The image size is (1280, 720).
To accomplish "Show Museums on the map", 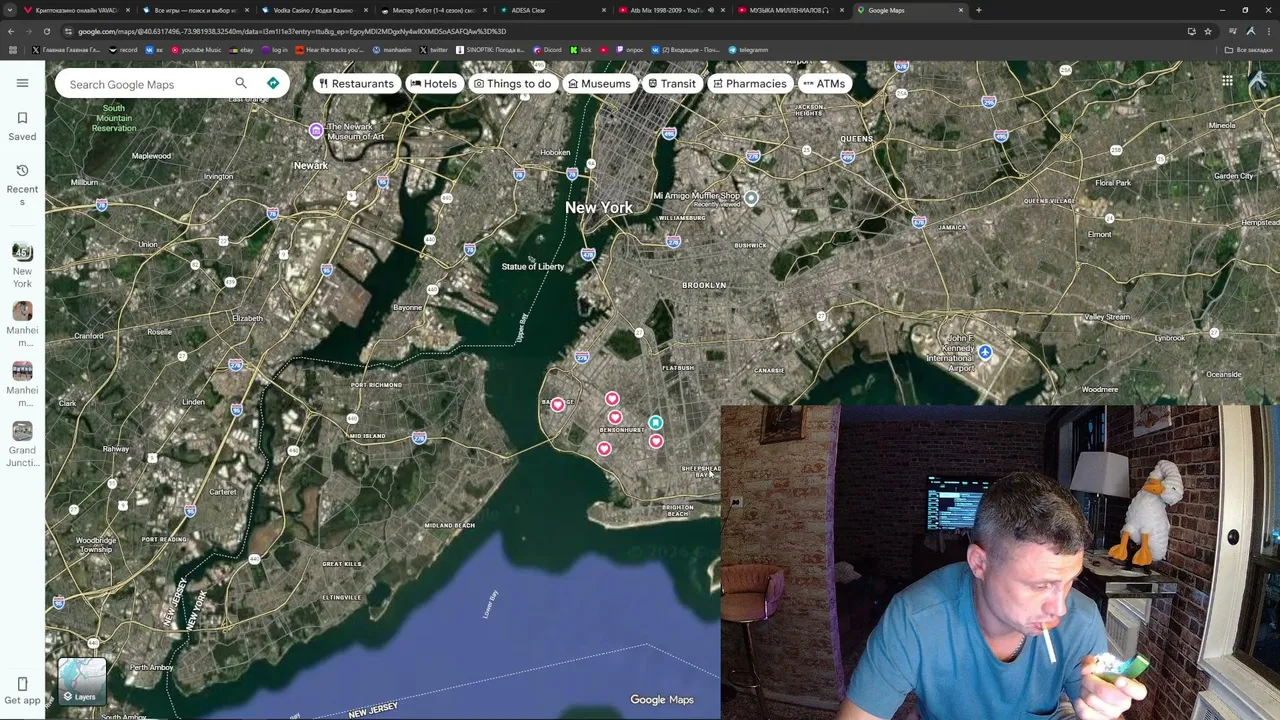I will (599, 84).
